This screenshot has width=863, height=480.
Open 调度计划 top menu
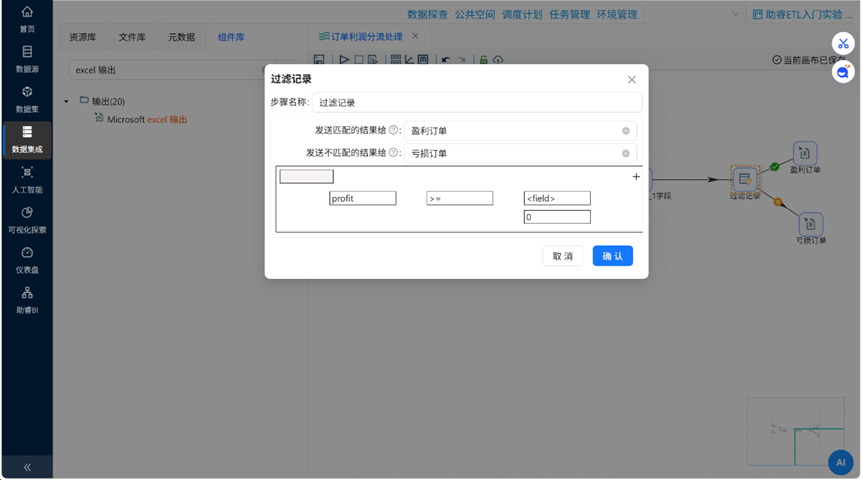coord(522,14)
